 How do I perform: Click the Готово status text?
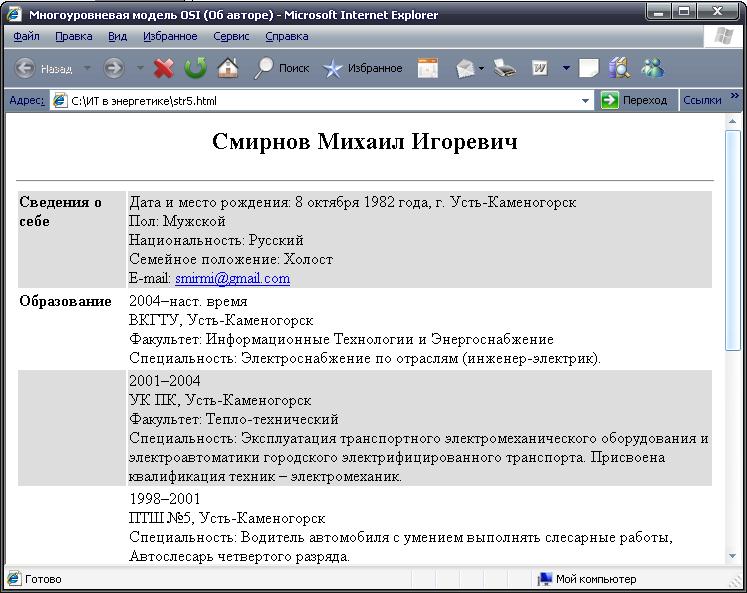tap(43, 579)
